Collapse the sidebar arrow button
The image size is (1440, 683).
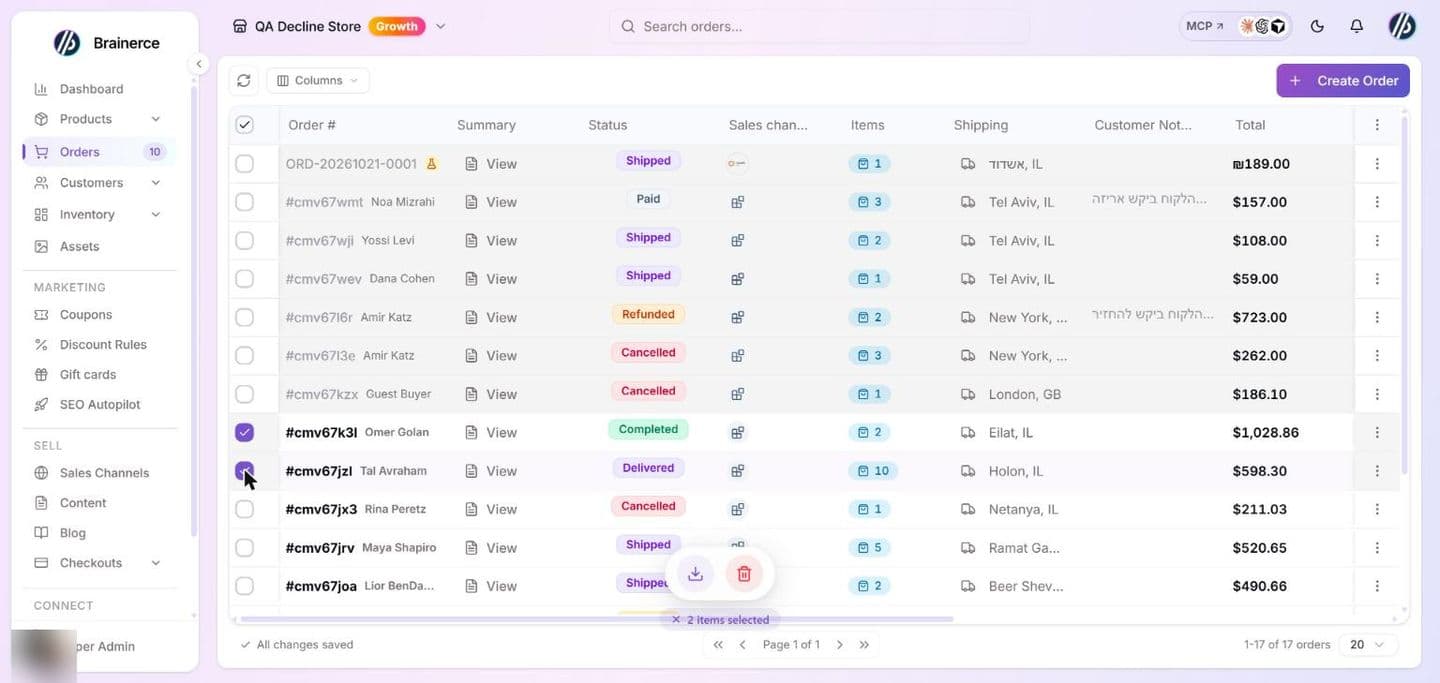(x=198, y=64)
